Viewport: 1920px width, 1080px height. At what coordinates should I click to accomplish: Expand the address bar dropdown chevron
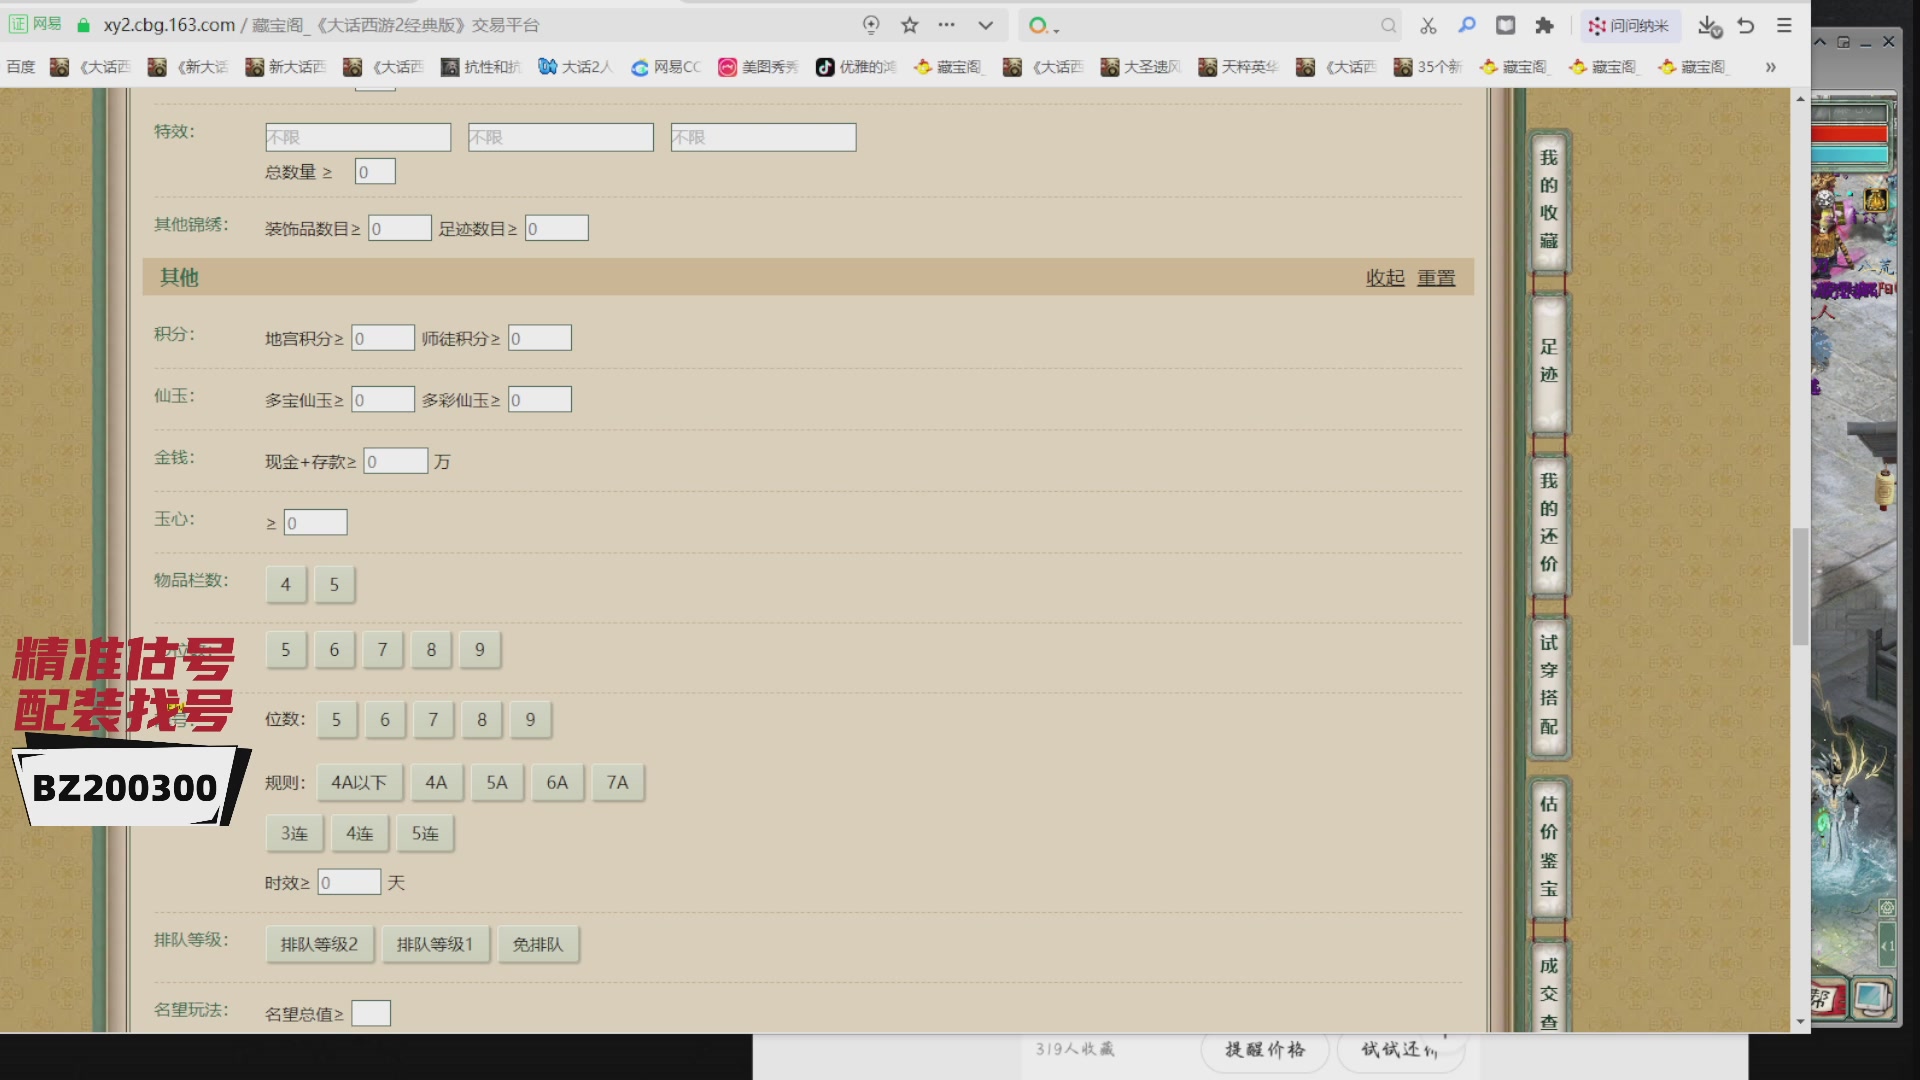[985, 25]
